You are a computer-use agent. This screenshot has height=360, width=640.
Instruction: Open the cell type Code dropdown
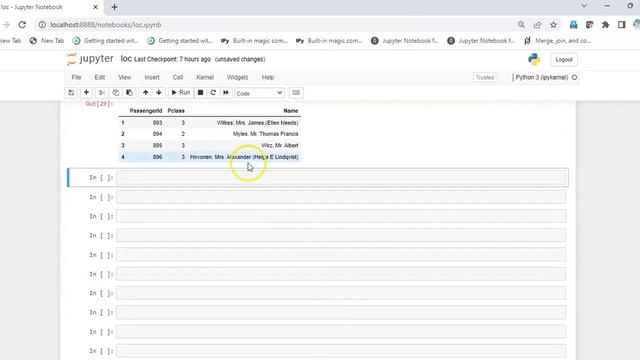pyautogui.click(x=259, y=93)
